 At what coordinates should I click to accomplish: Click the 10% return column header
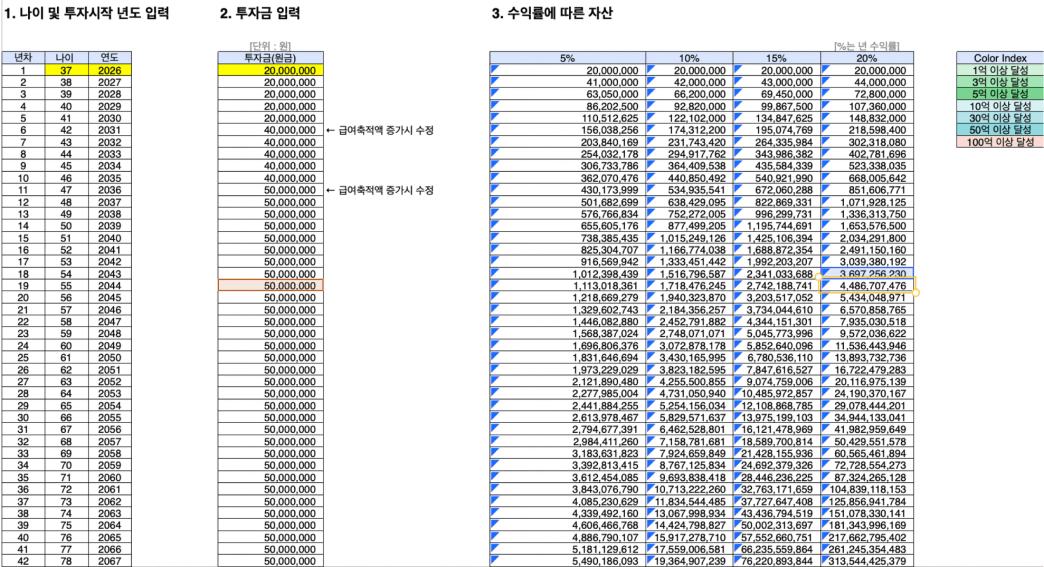[688, 59]
